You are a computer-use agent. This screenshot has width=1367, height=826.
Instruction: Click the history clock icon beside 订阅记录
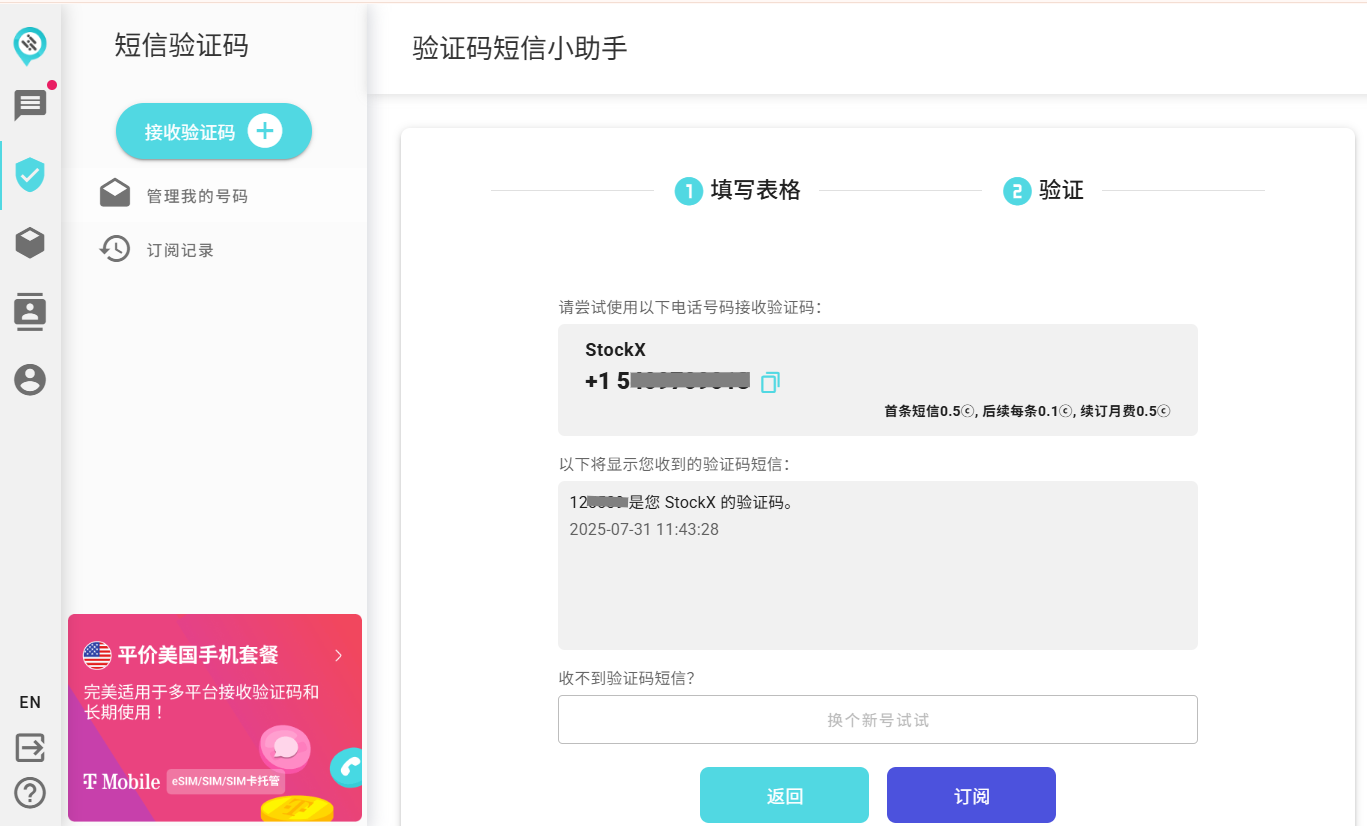point(115,248)
